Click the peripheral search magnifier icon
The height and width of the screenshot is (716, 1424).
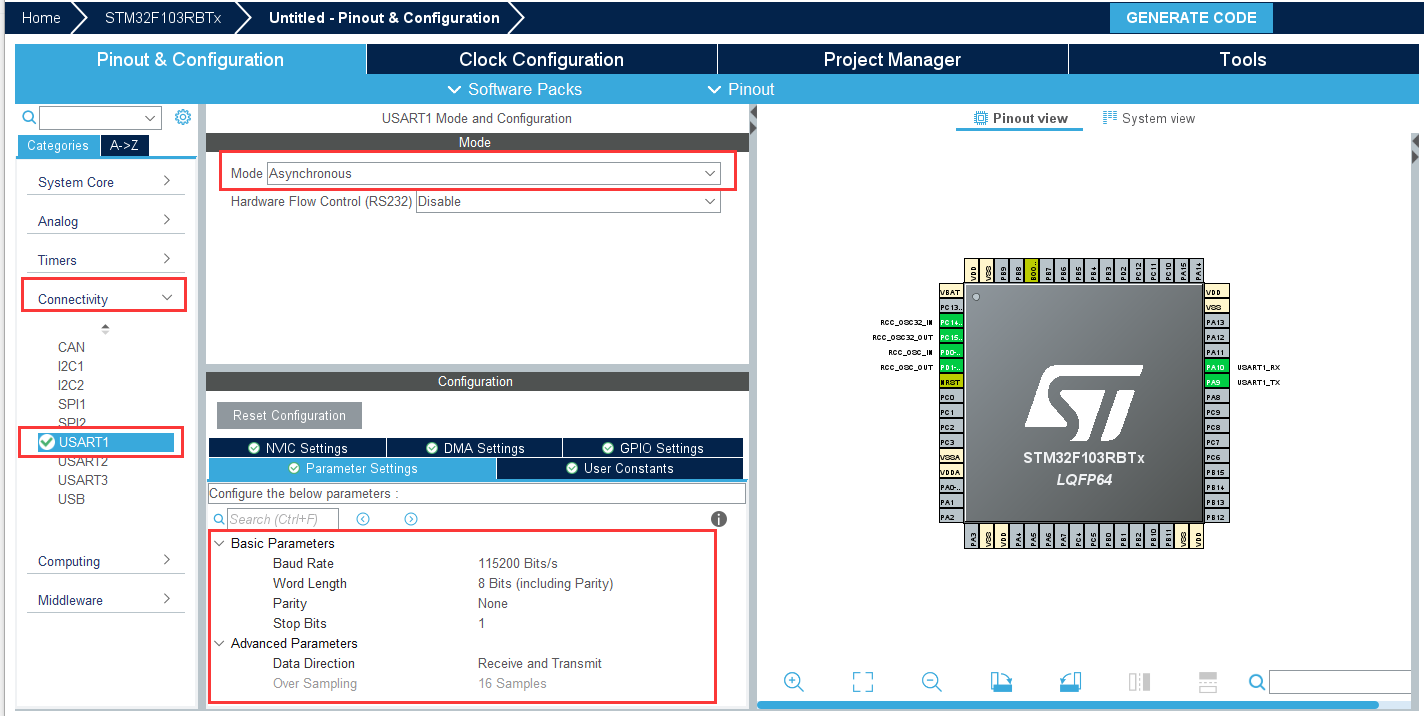28,118
